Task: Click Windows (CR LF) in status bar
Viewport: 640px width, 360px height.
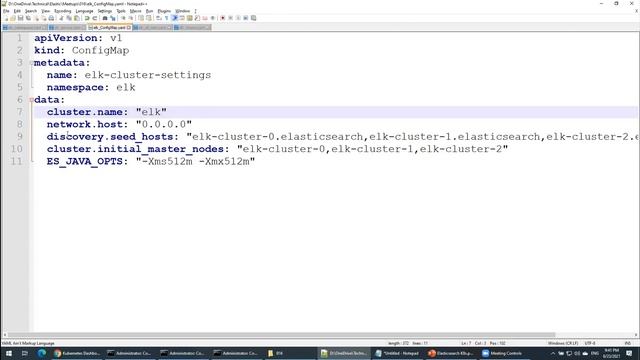Action: pos(563,343)
